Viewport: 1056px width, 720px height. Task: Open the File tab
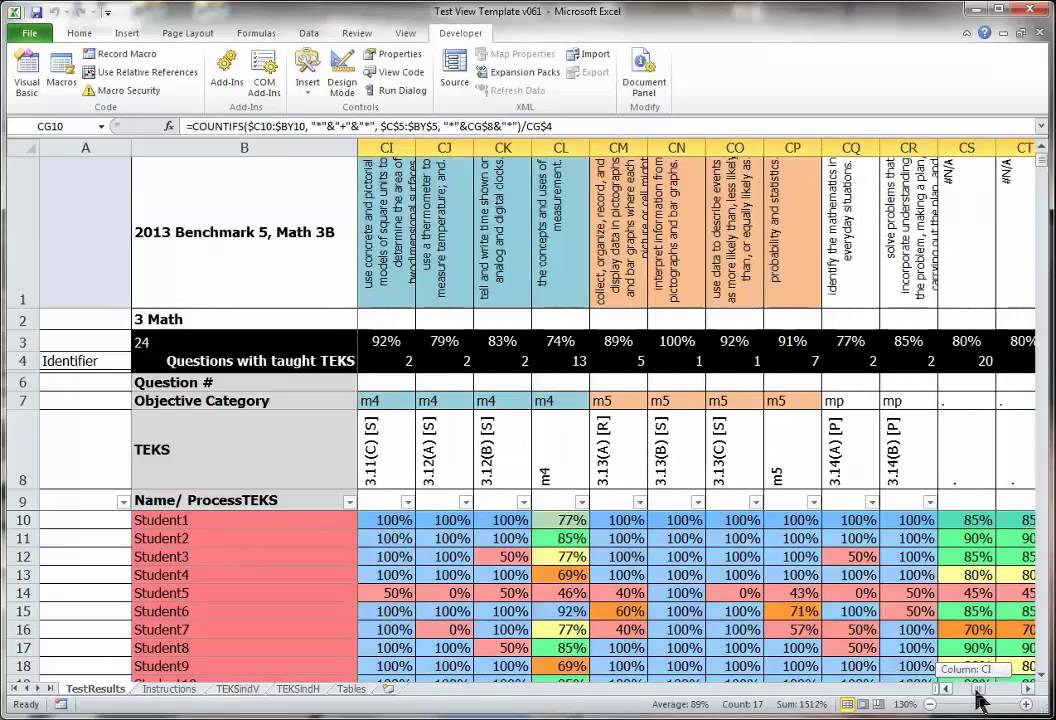[x=30, y=33]
